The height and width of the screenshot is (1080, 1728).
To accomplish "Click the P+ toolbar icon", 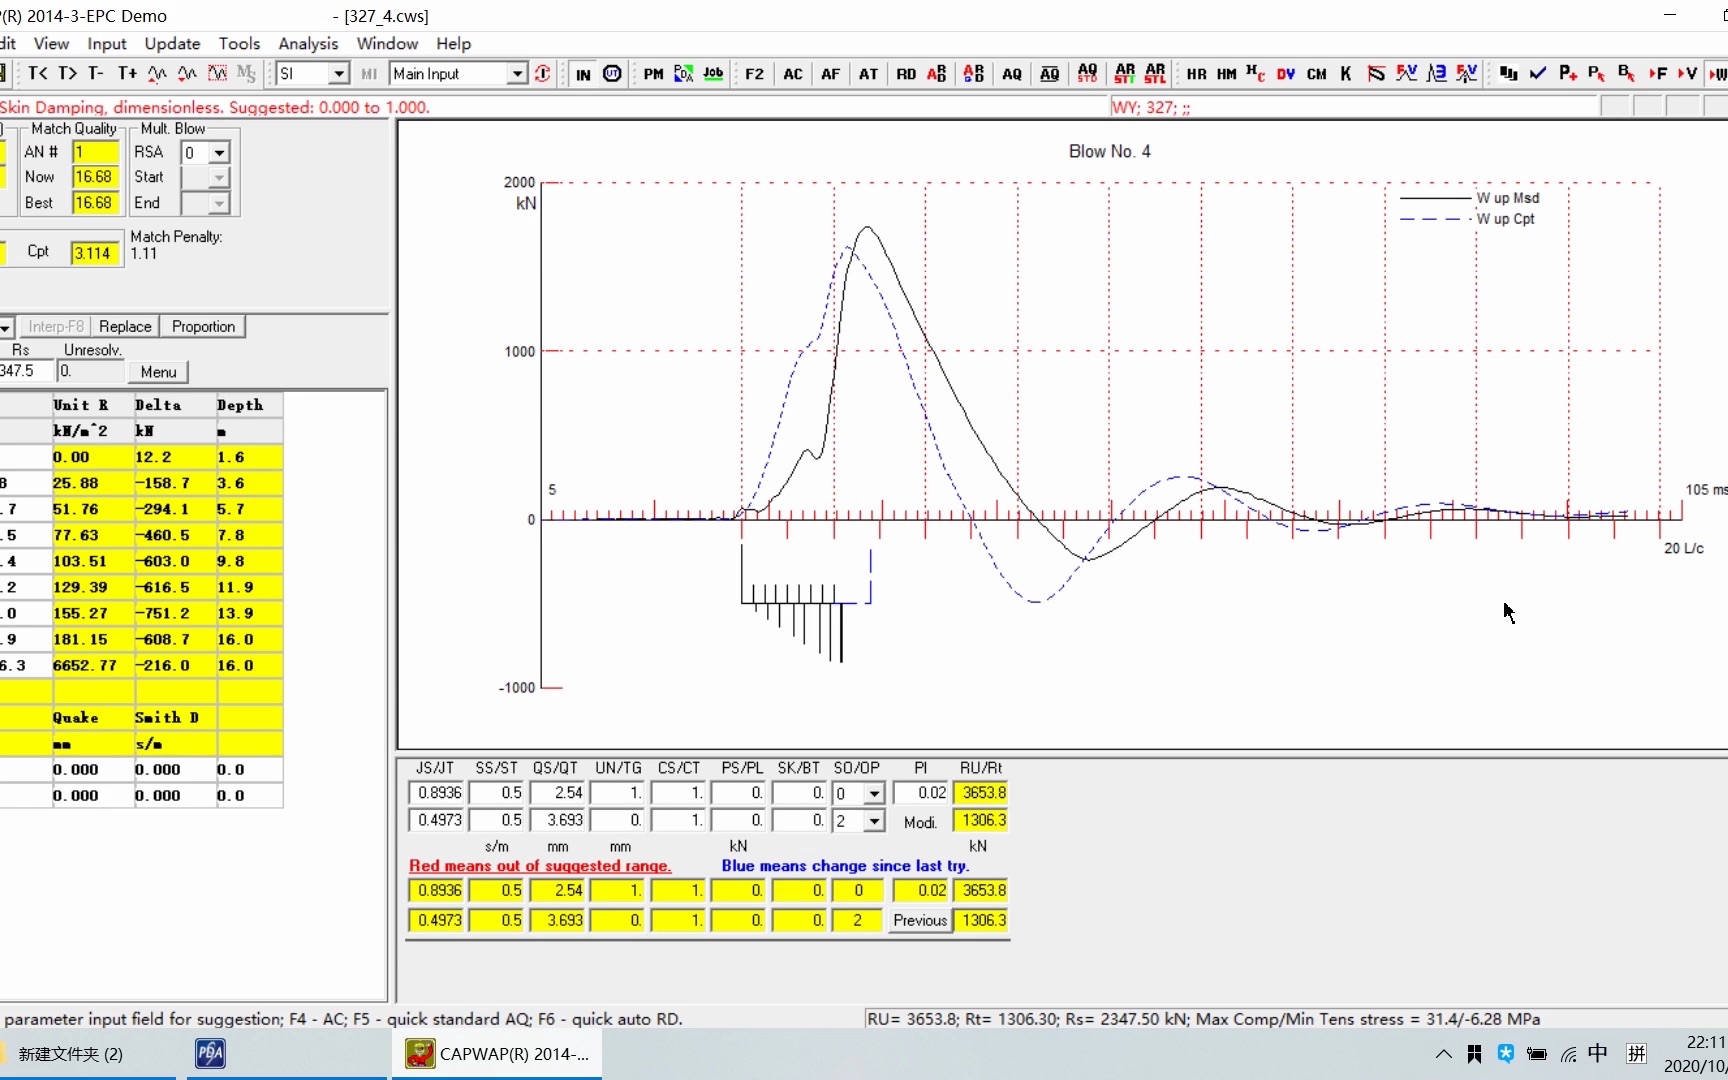I will (1568, 74).
